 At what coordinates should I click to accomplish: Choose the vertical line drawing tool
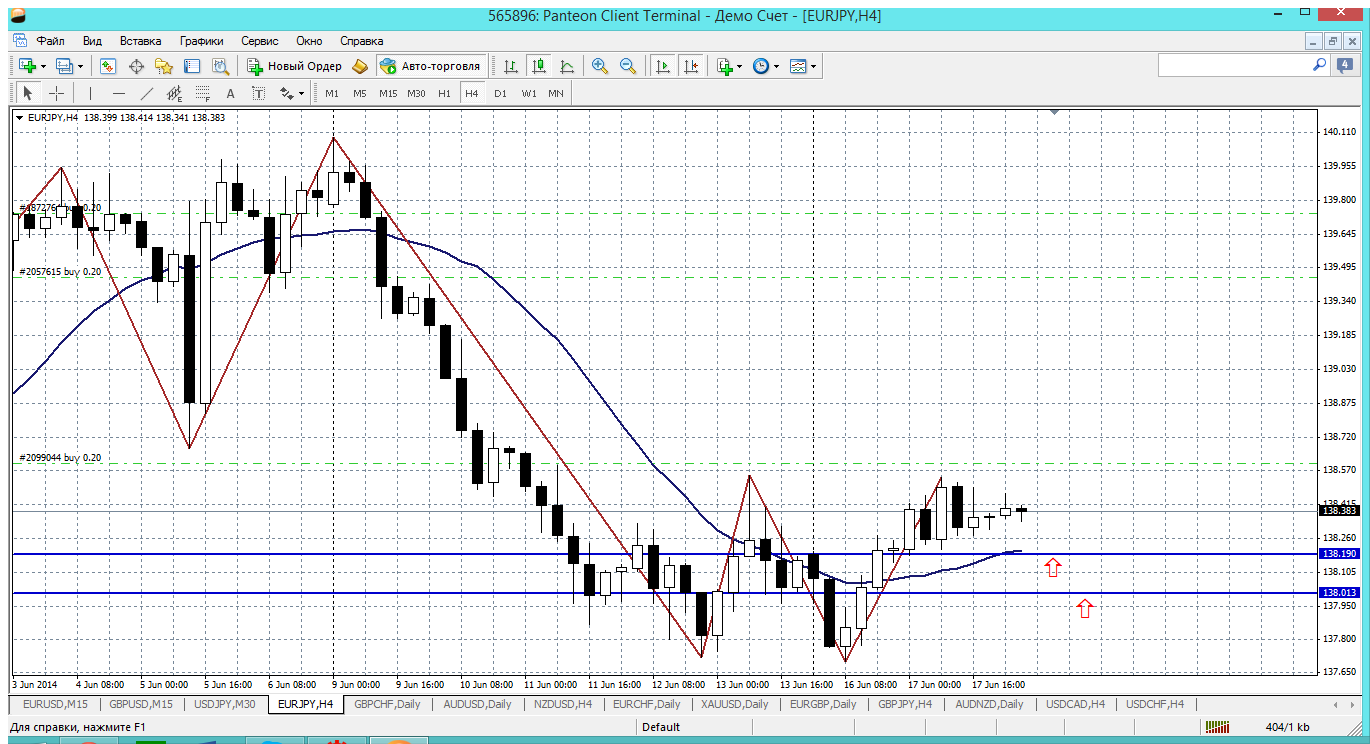tap(90, 93)
